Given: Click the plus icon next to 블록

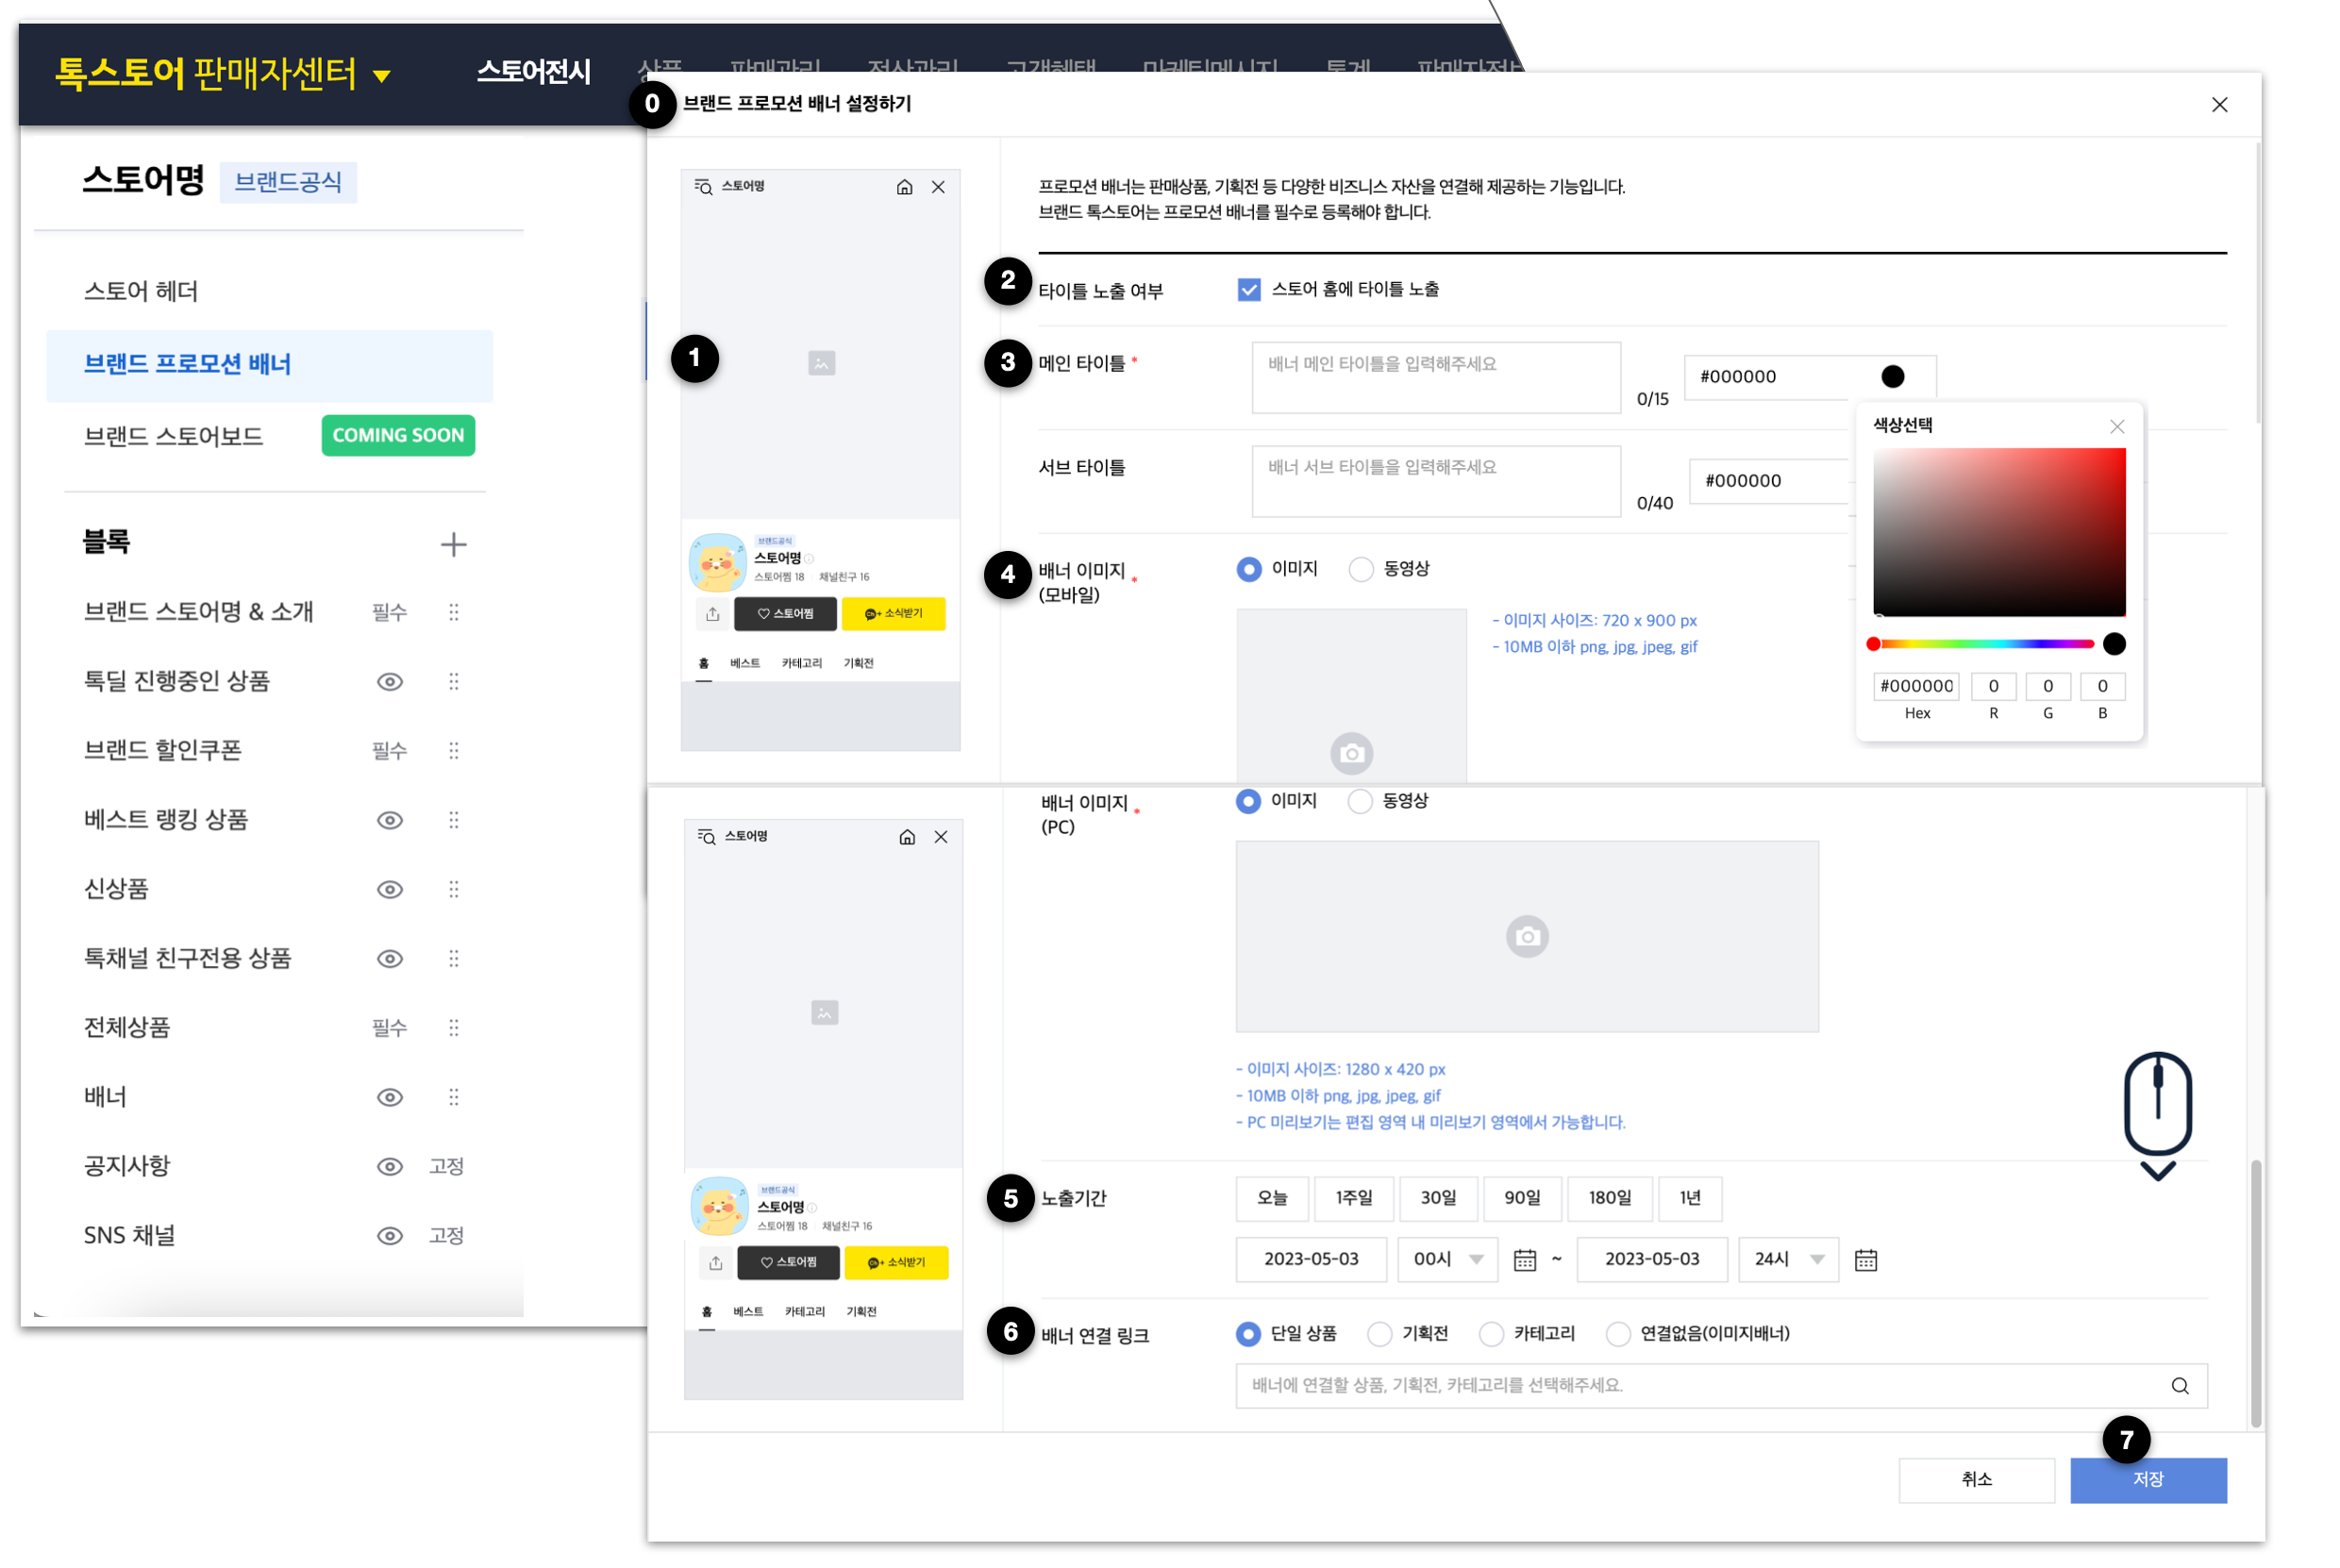Looking at the screenshot, I should [453, 544].
